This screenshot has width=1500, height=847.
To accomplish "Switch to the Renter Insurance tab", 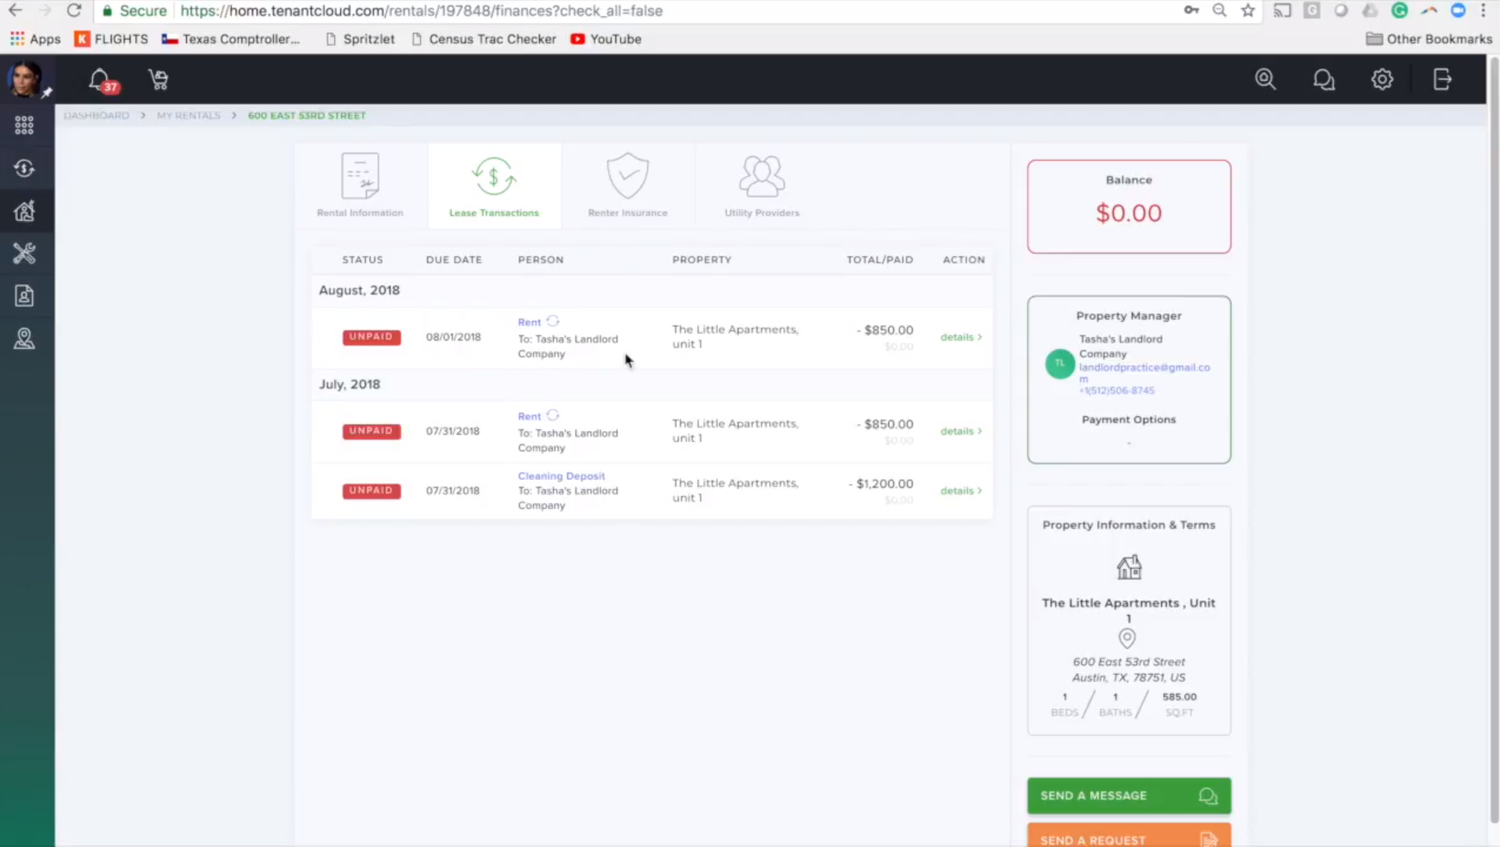I will (x=627, y=186).
